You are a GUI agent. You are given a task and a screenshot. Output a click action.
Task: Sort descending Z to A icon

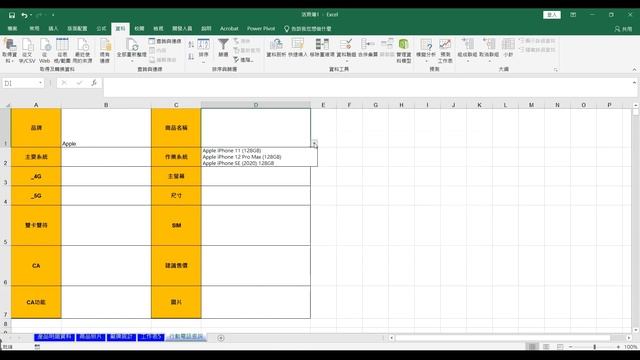(x=191, y=57)
